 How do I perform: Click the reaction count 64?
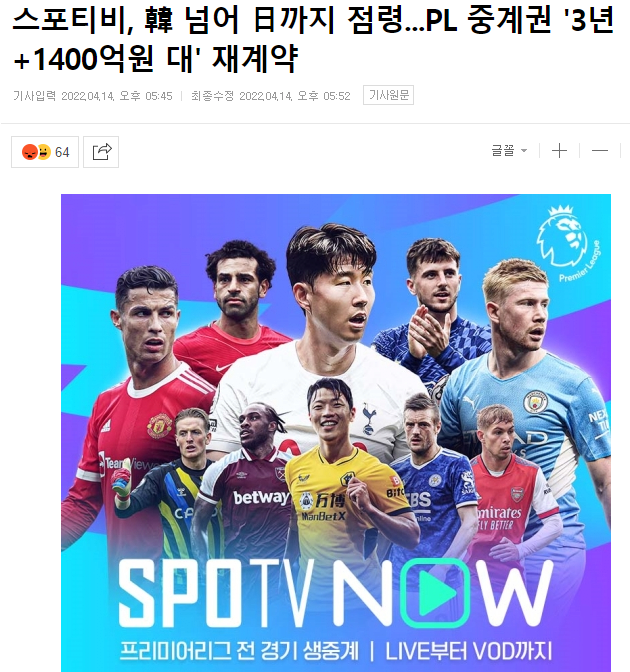pyautogui.click(x=62, y=152)
